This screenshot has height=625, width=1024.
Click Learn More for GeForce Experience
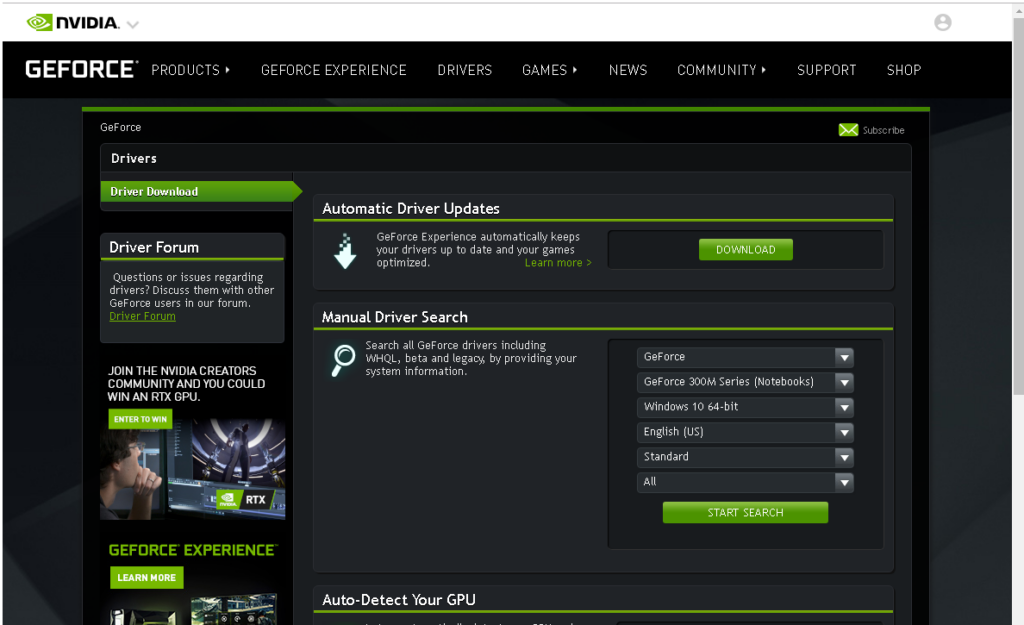pyautogui.click(x=146, y=577)
